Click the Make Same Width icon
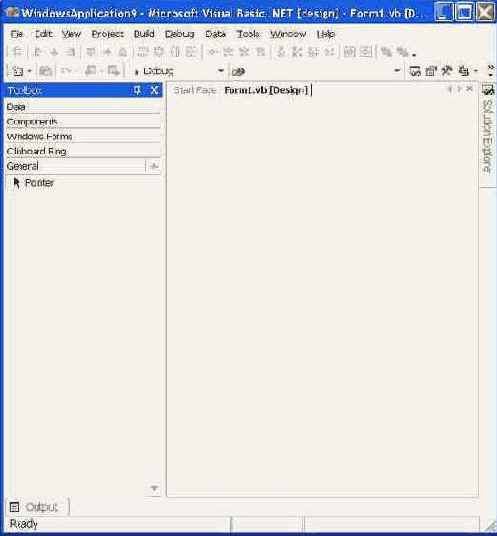 tap(143, 52)
